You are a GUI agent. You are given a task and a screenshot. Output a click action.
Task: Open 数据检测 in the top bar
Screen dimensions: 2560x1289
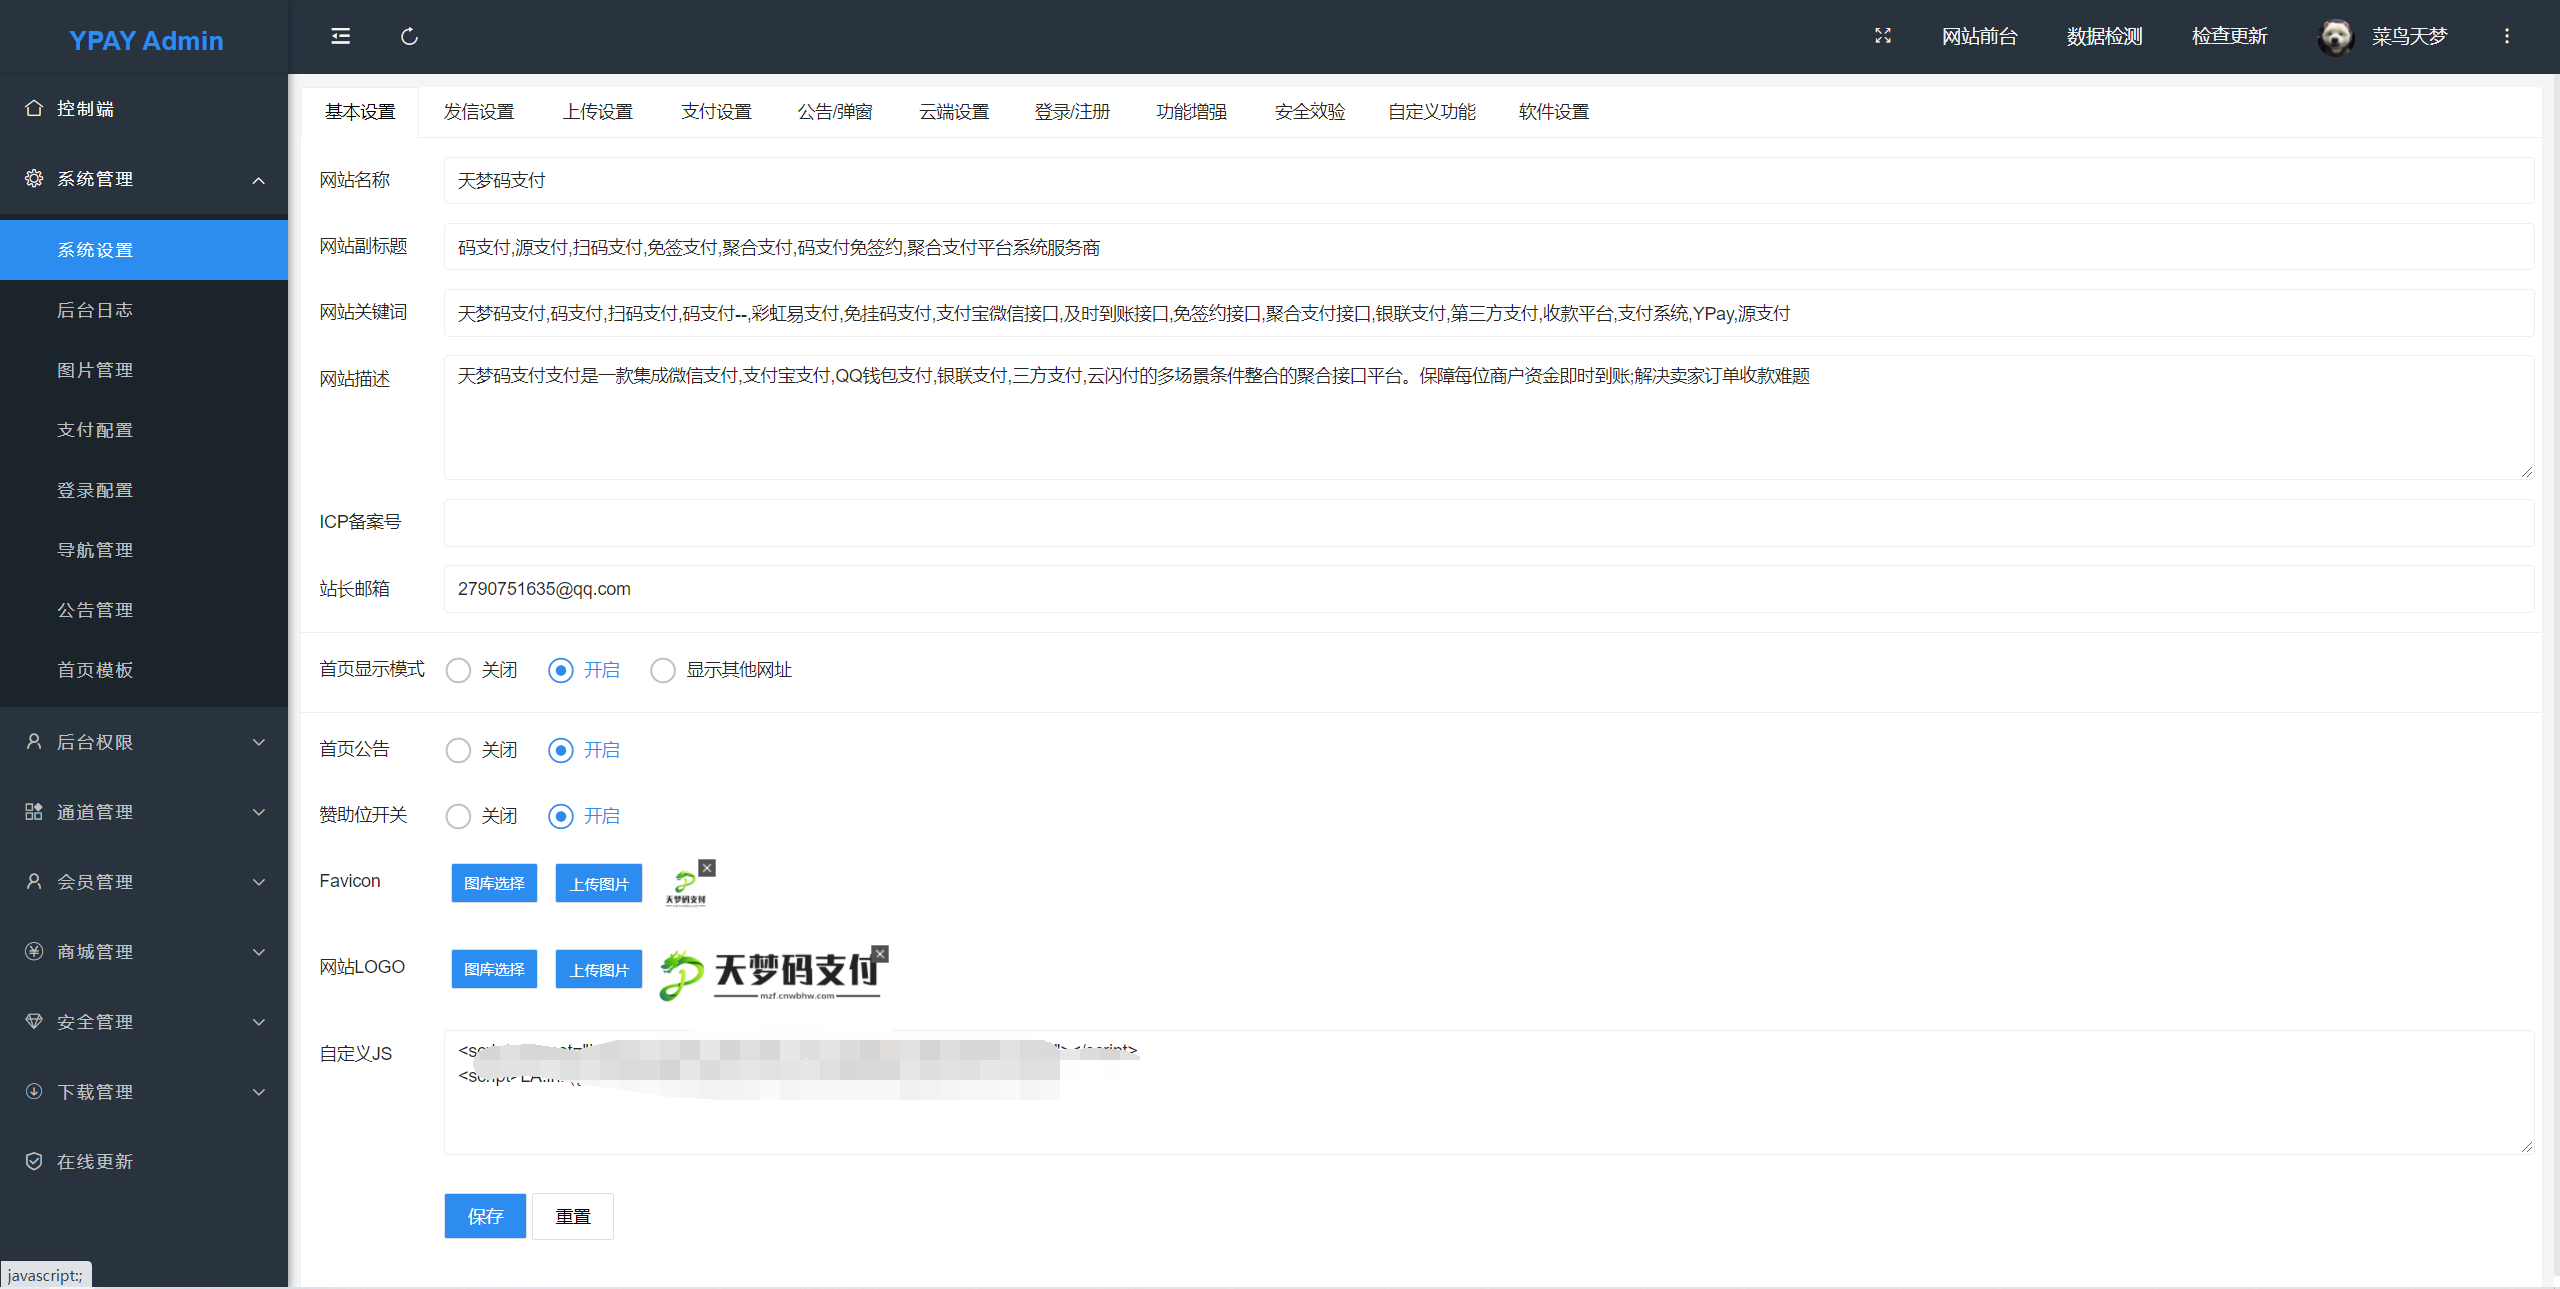click(x=2105, y=37)
